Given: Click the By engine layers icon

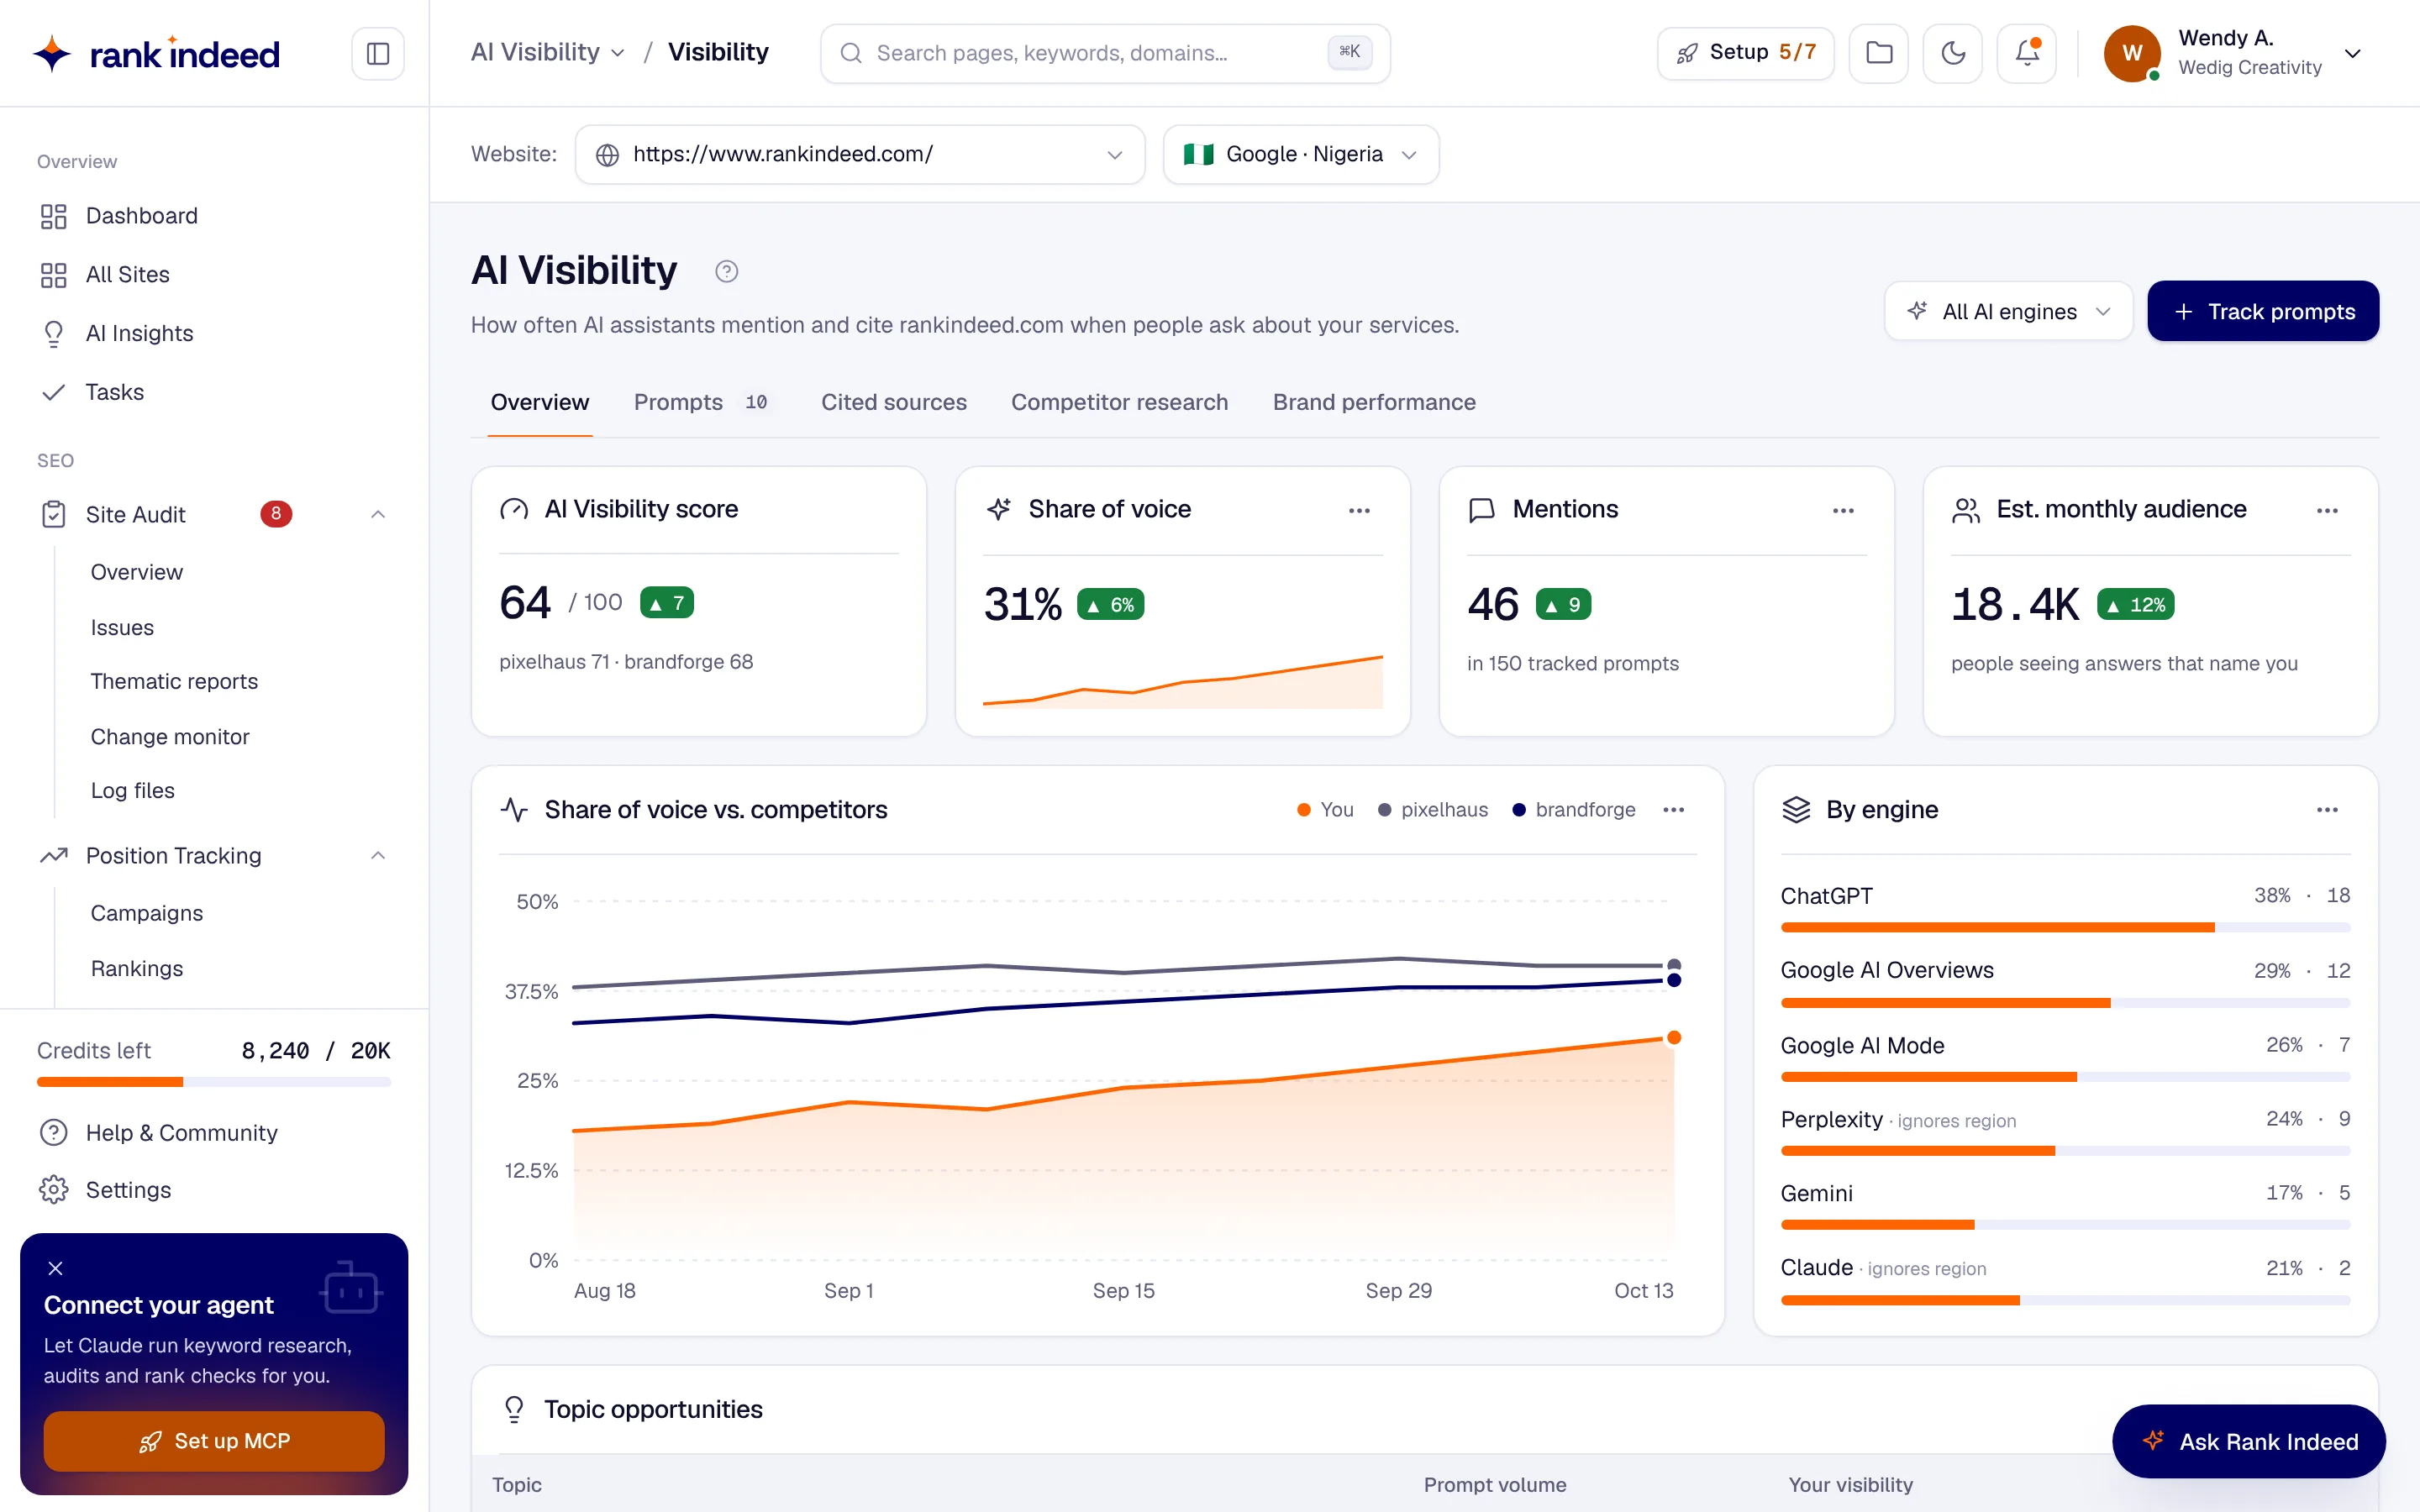Looking at the screenshot, I should [x=1796, y=810].
